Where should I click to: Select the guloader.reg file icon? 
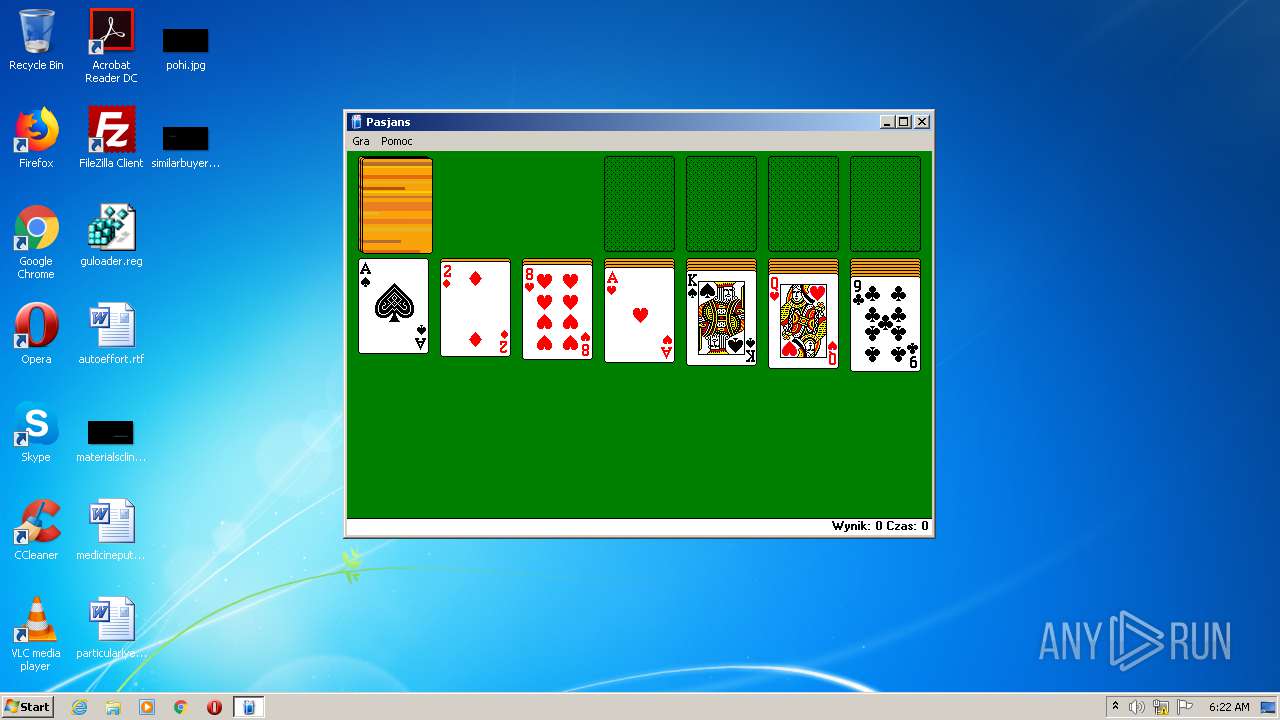click(111, 236)
